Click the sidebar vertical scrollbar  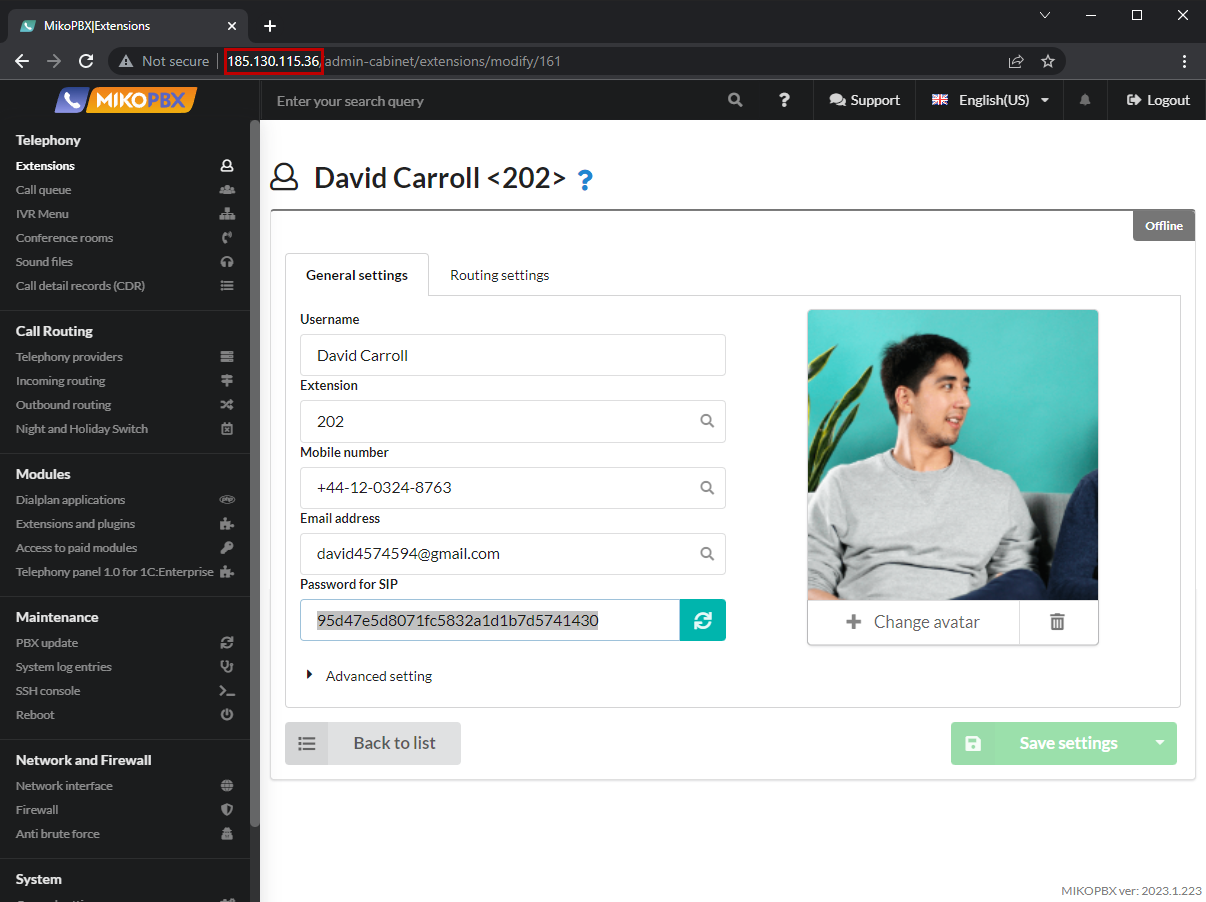tap(254, 470)
